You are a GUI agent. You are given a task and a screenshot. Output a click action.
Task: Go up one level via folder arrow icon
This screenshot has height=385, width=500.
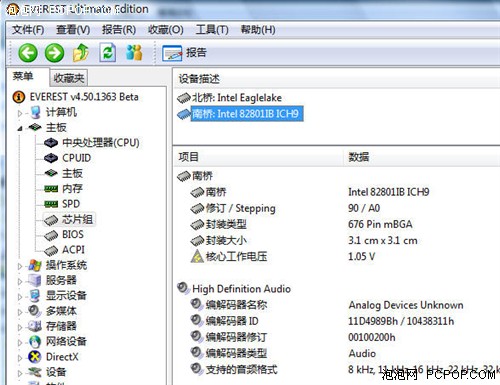pyautogui.click(x=81, y=53)
